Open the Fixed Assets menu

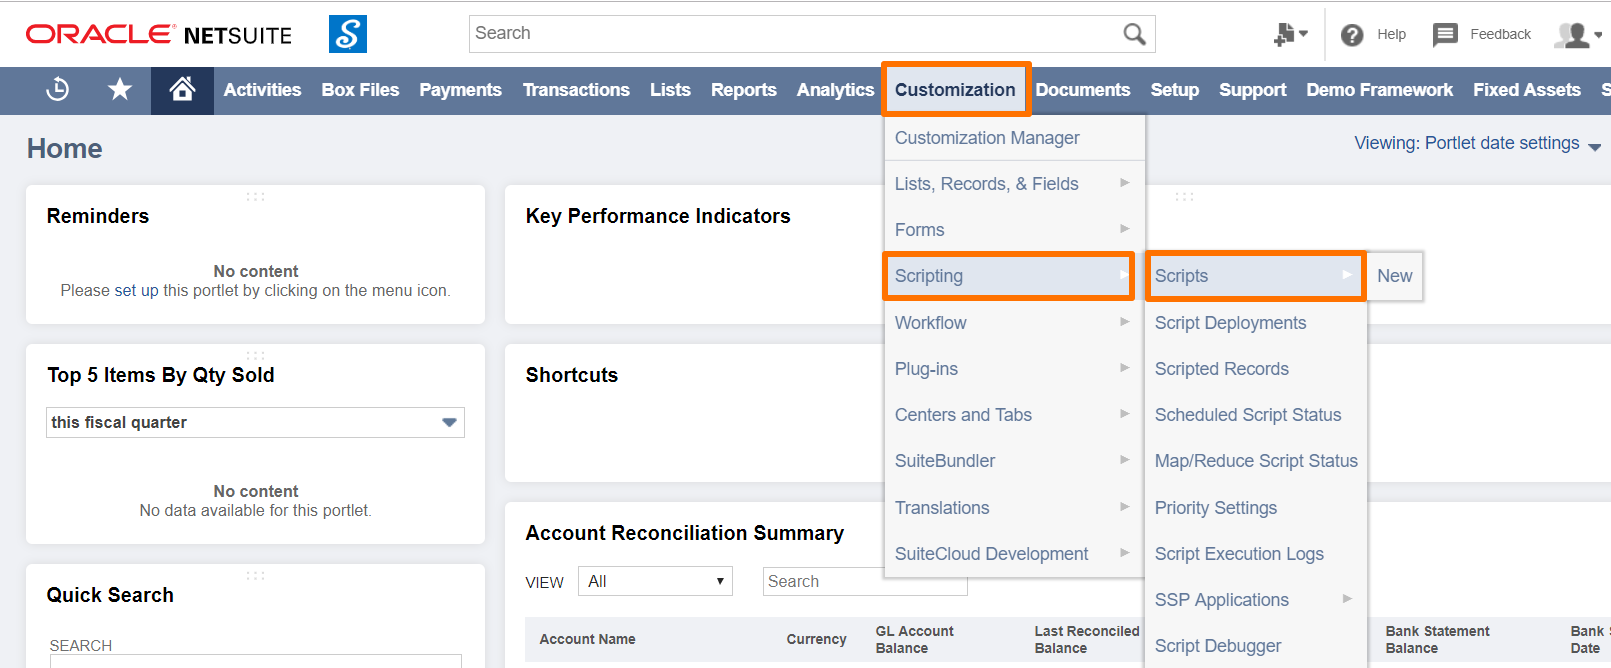click(x=1526, y=90)
